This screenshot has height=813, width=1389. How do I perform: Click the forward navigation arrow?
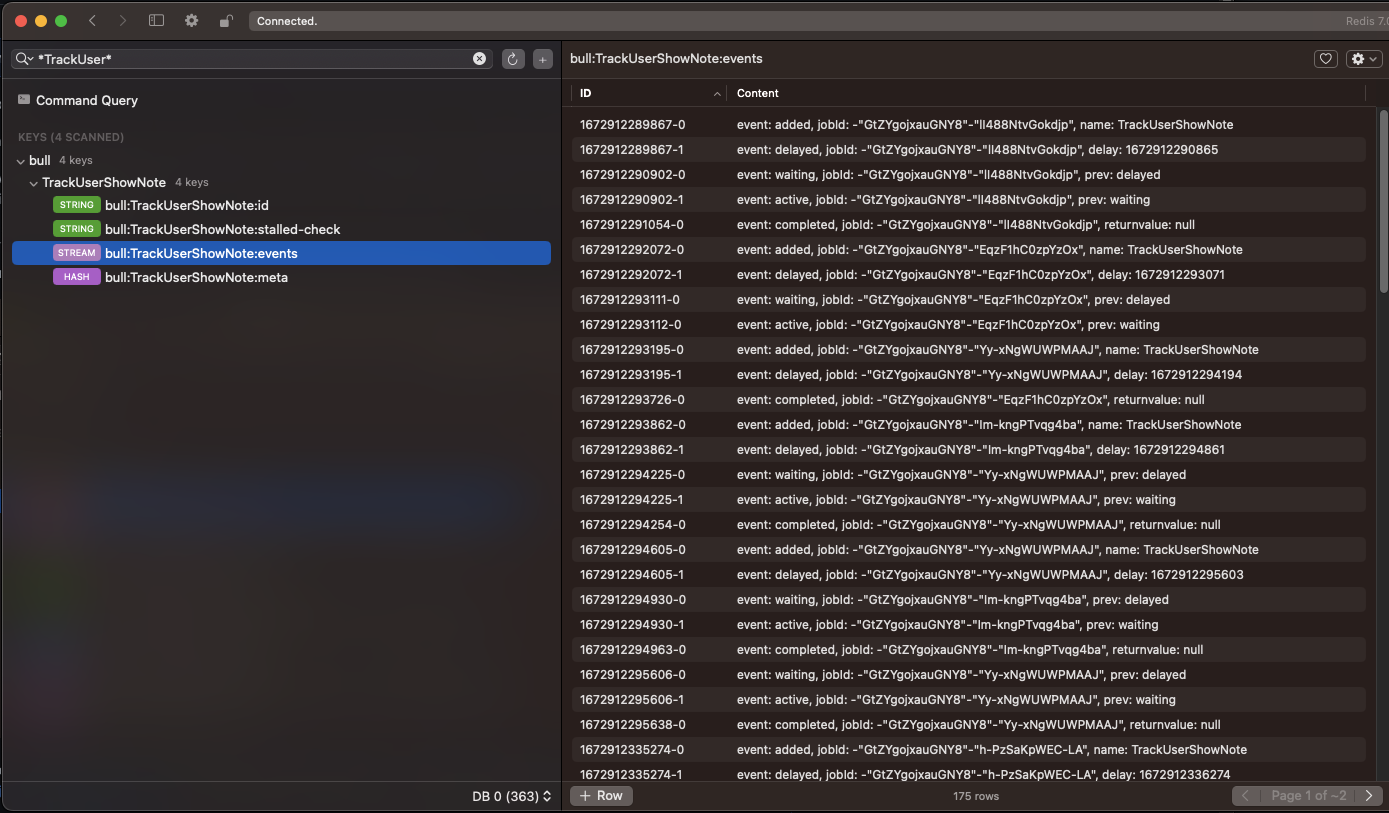tap(122, 20)
